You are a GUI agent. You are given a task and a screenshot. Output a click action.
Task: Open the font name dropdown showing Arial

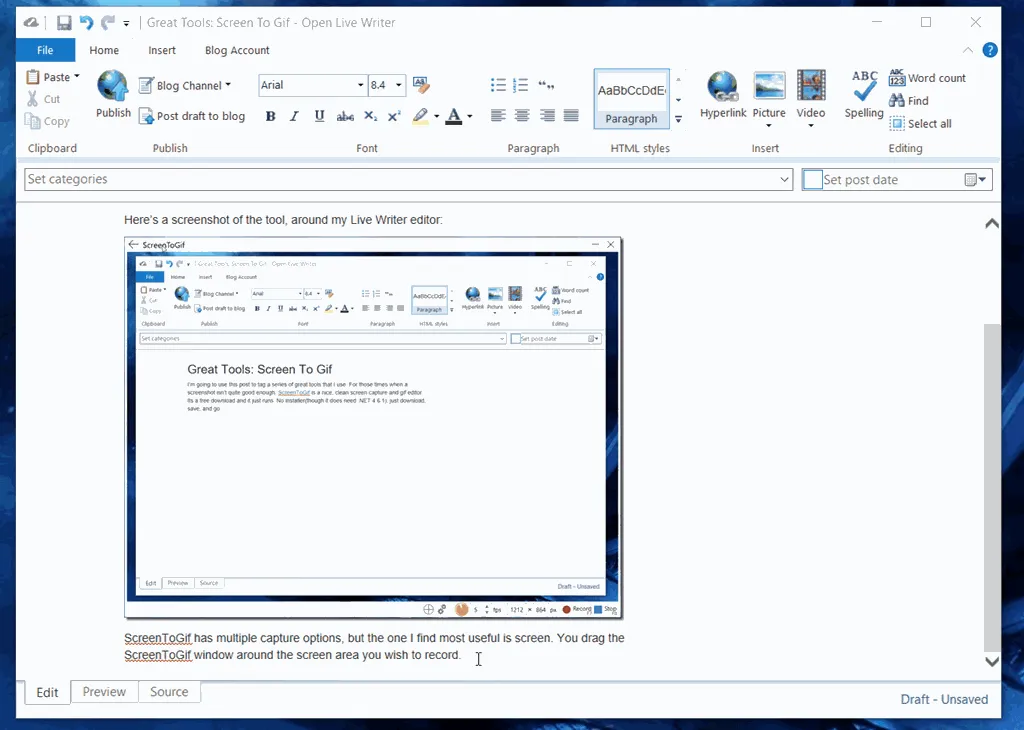click(x=360, y=85)
